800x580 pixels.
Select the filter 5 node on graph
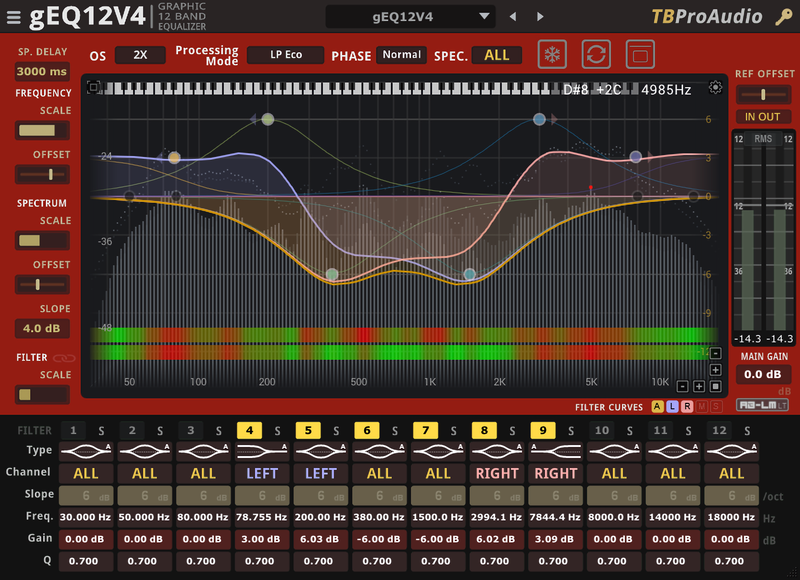pyautogui.click(x=268, y=119)
